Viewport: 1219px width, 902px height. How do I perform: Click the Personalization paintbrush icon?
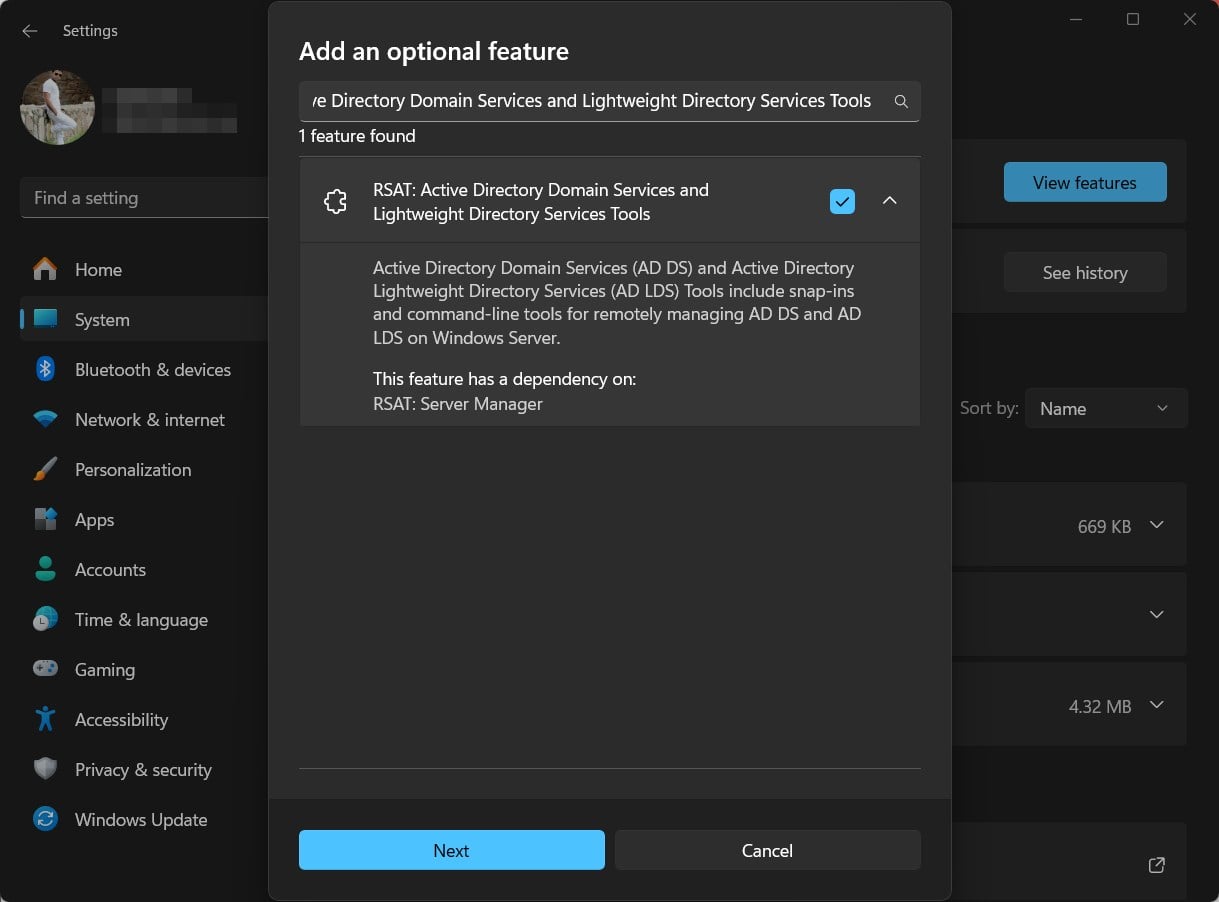pyautogui.click(x=45, y=469)
